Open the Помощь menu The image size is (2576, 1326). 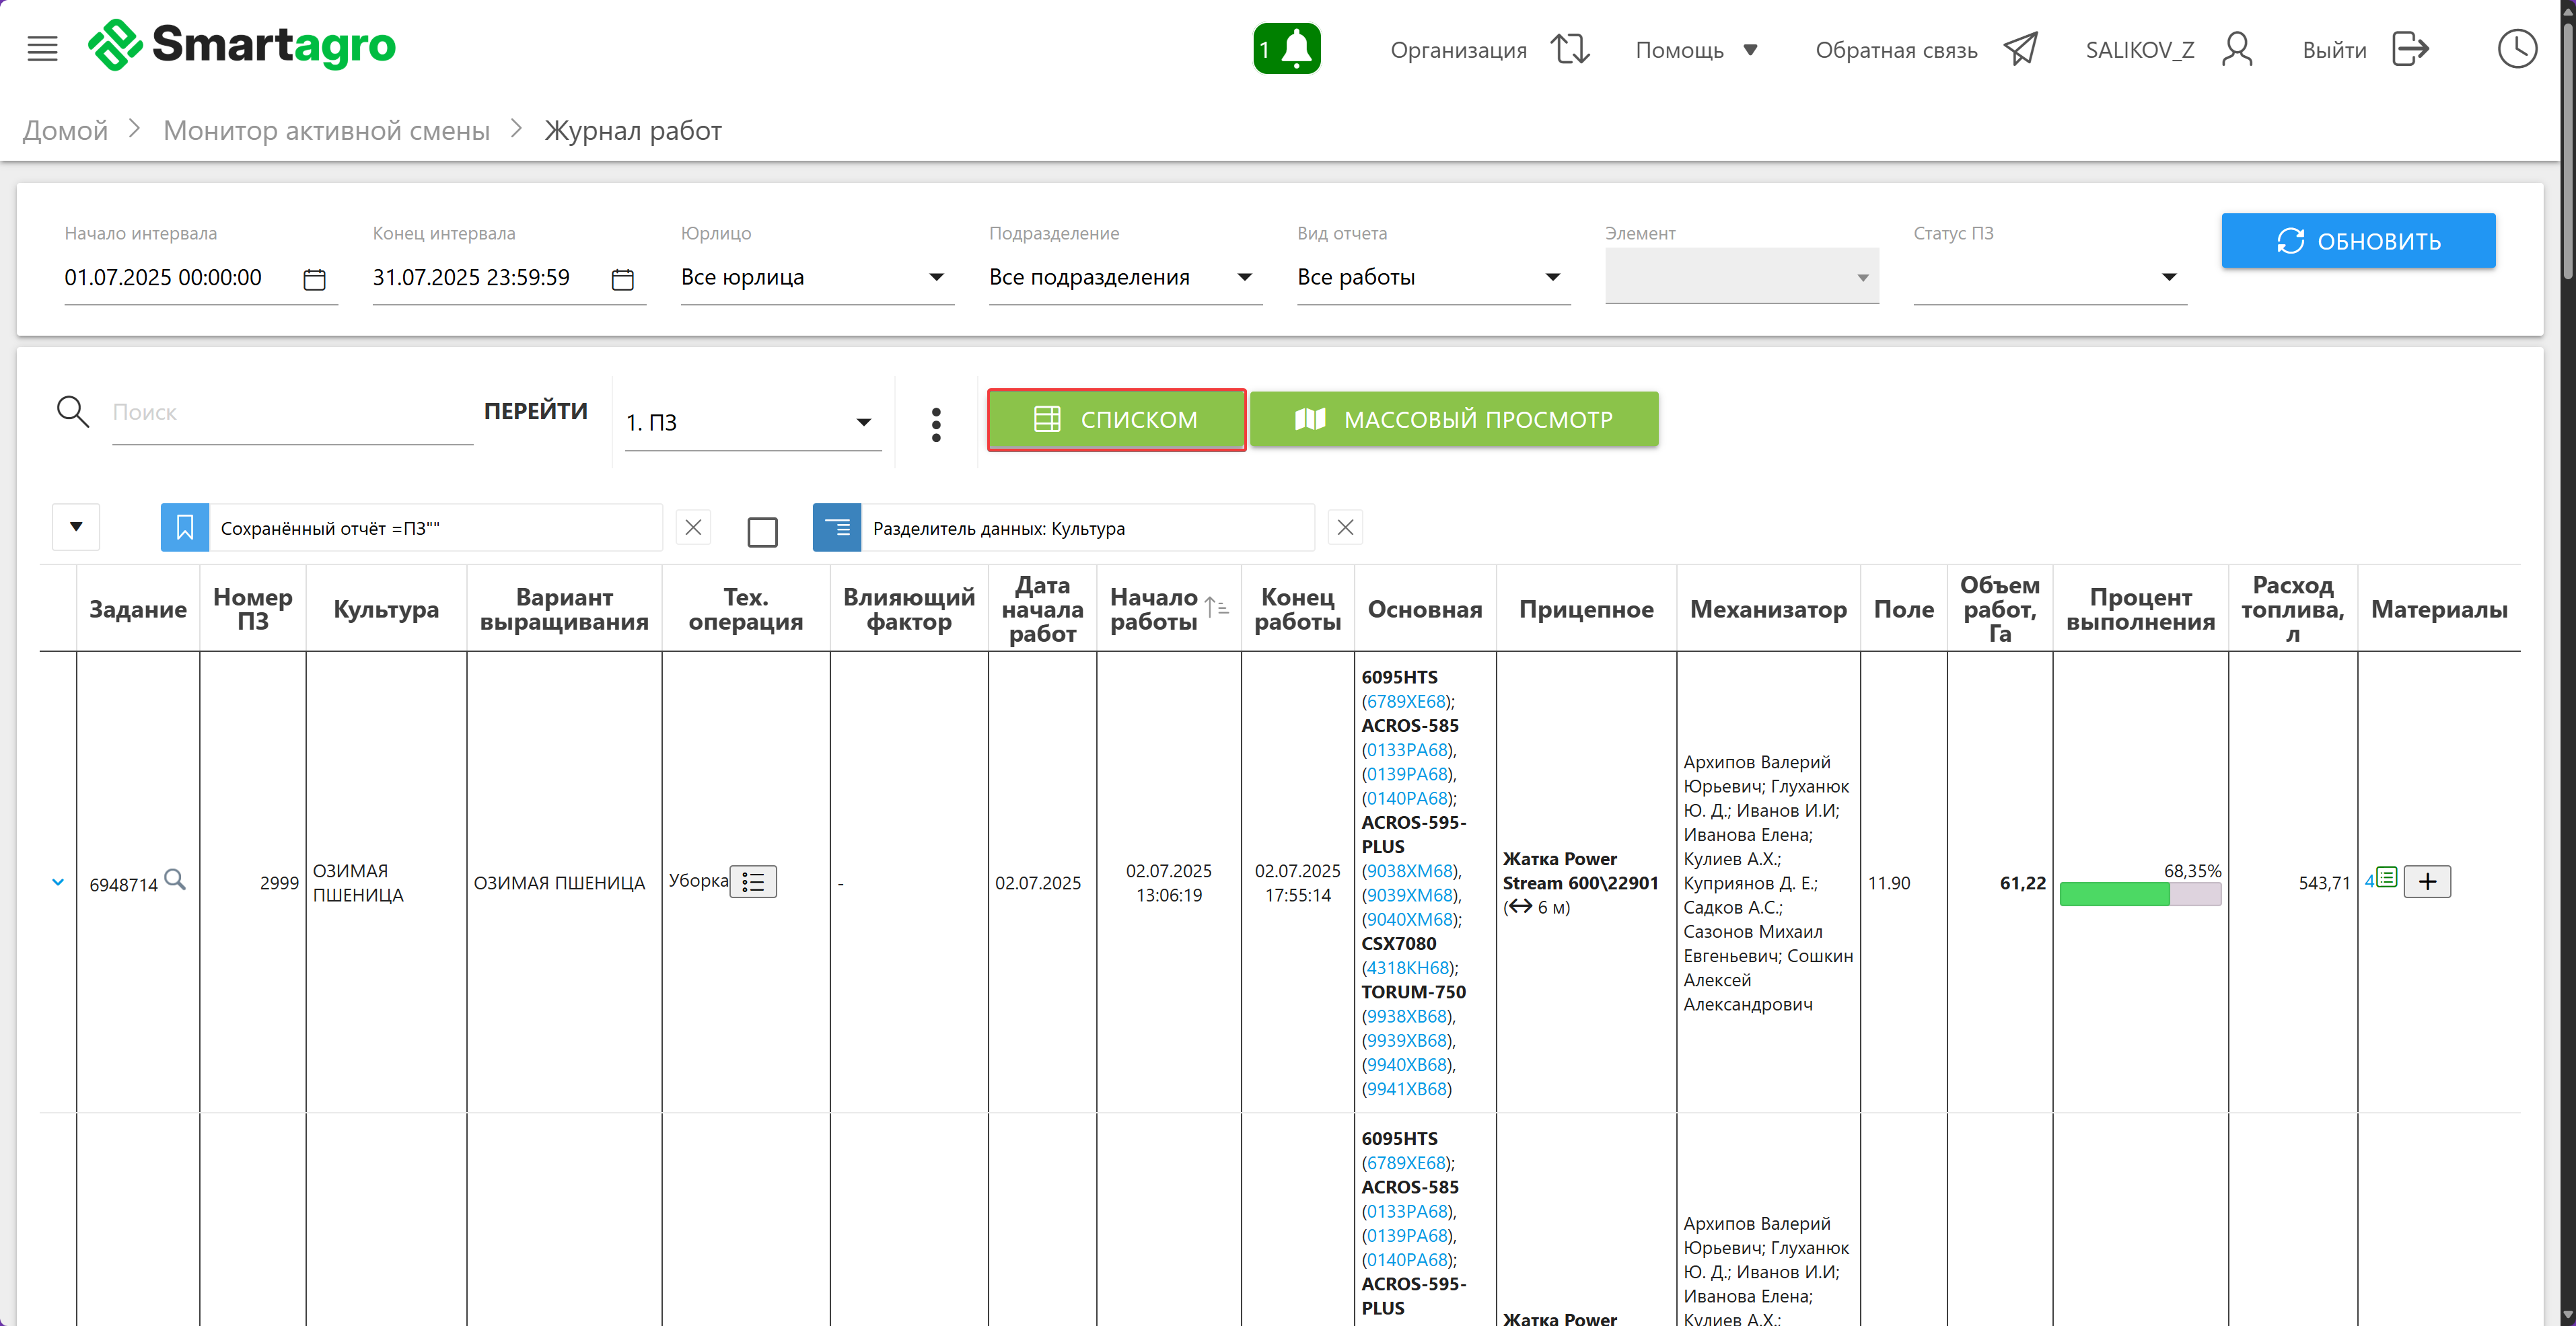point(1696,50)
